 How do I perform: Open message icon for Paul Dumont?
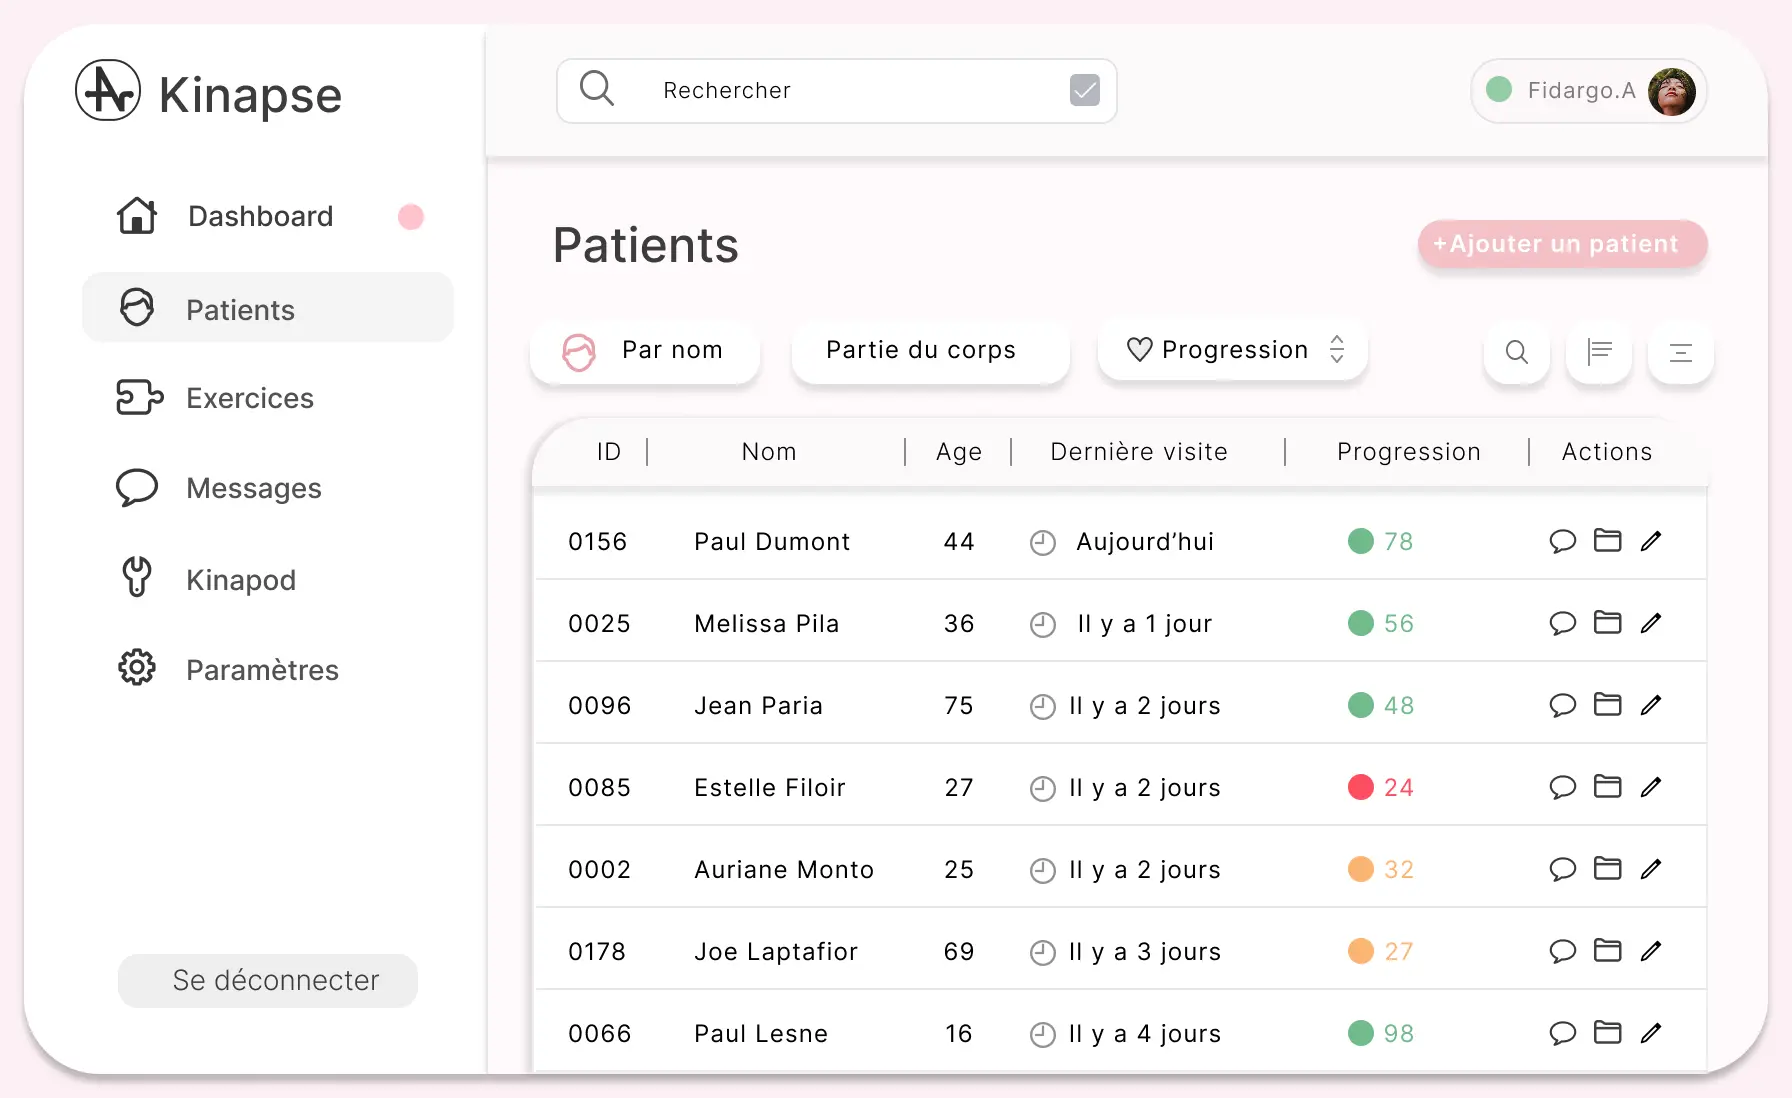tap(1562, 541)
